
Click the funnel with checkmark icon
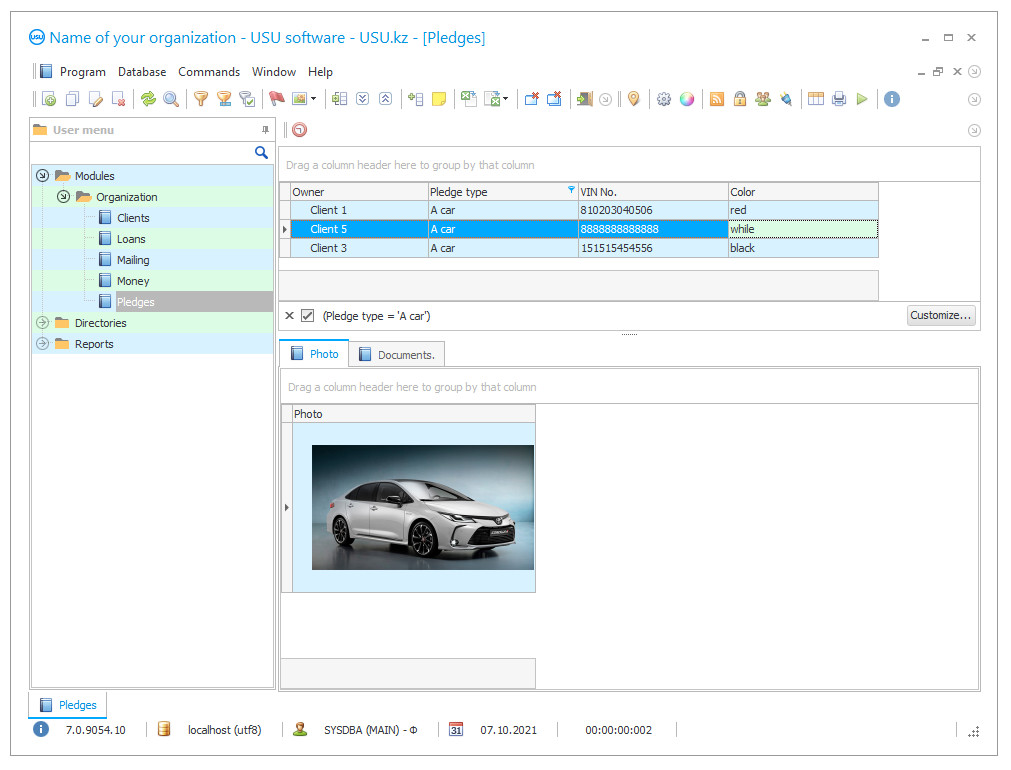[247, 99]
